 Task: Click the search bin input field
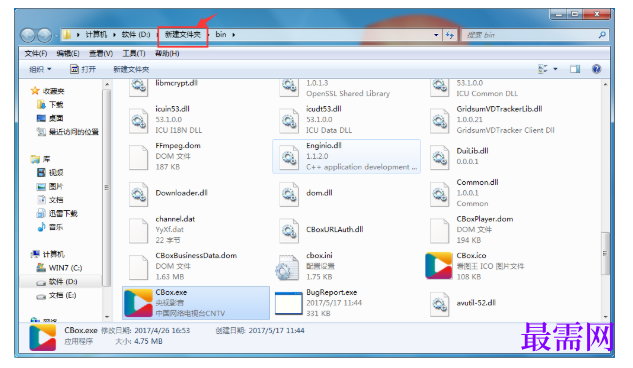[x=530, y=35]
